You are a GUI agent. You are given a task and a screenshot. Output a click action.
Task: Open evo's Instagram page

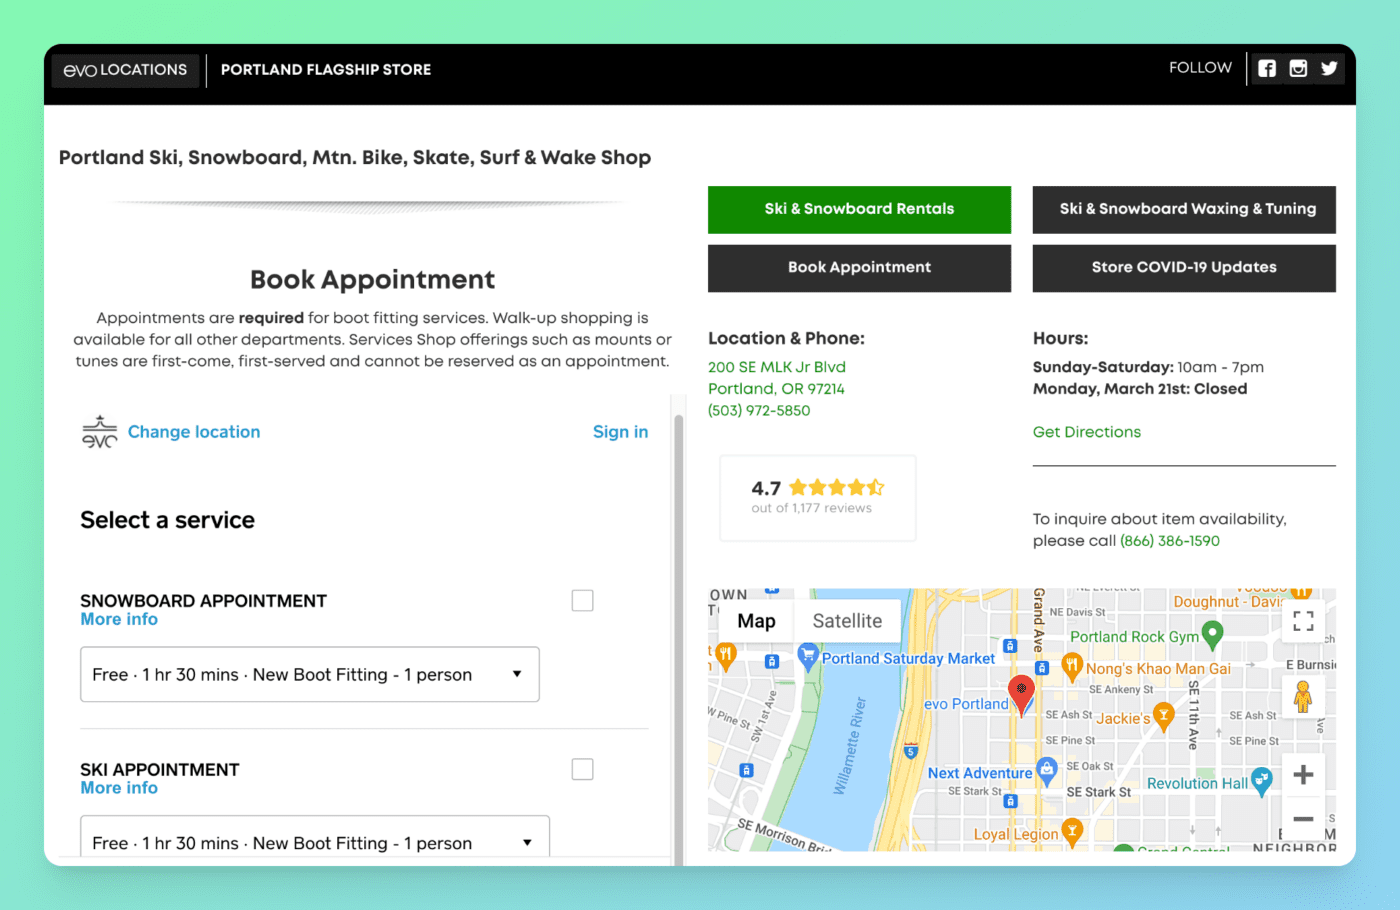pyautogui.click(x=1297, y=68)
